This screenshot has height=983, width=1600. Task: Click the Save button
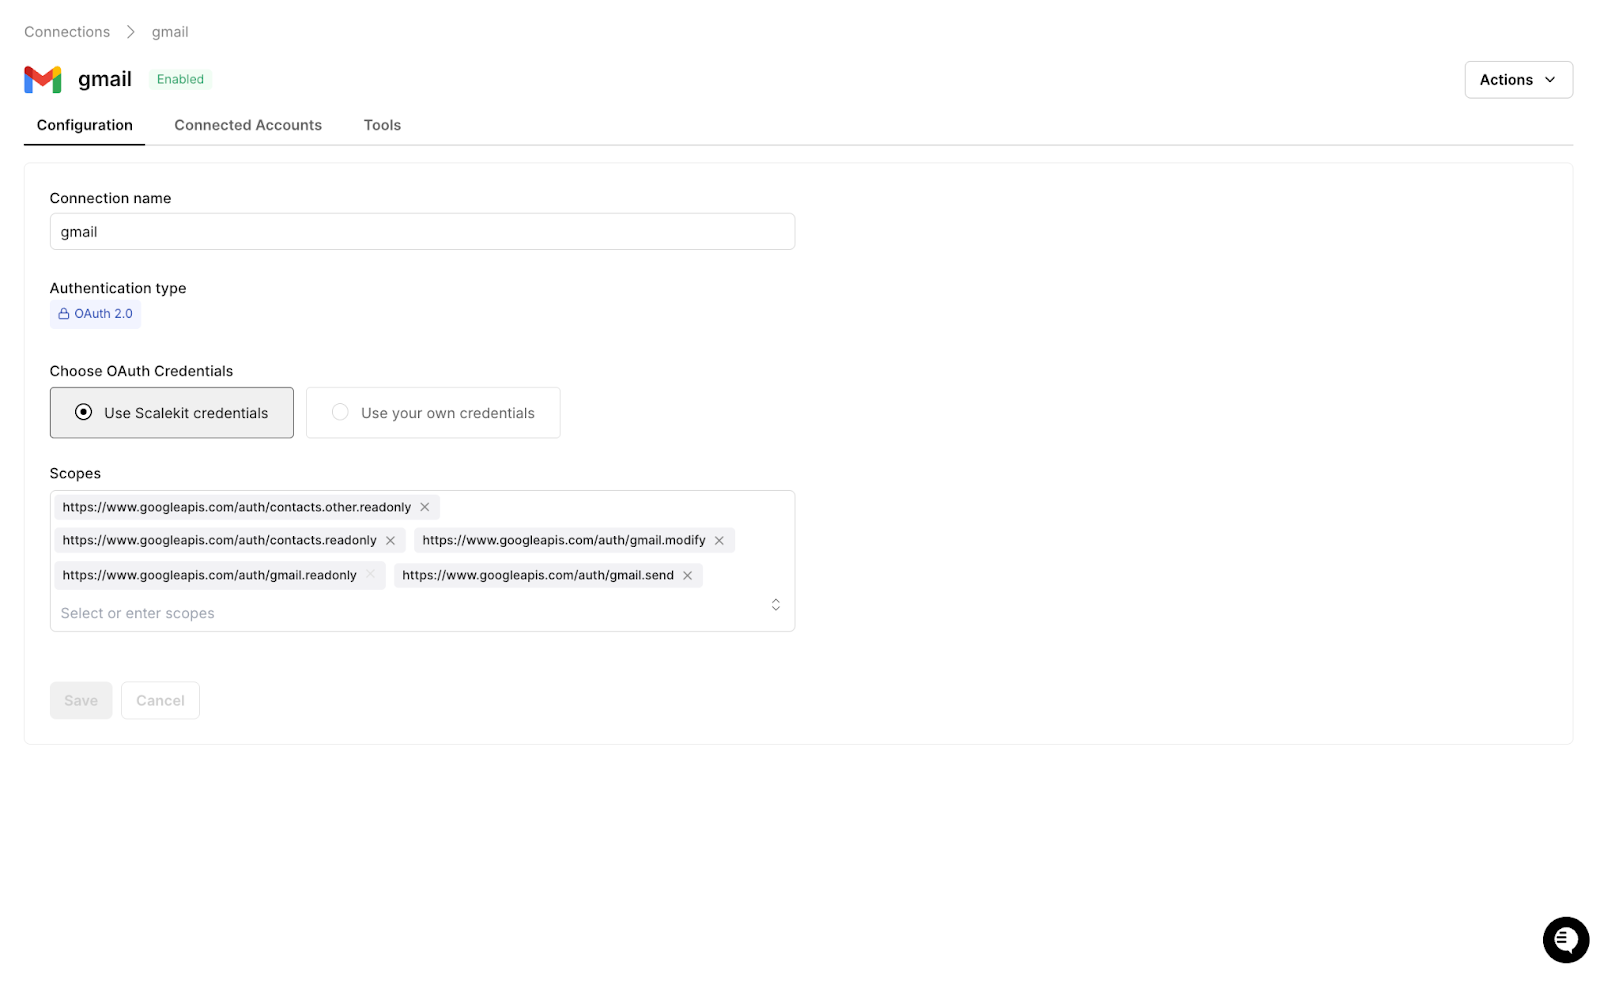(x=81, y=700)
